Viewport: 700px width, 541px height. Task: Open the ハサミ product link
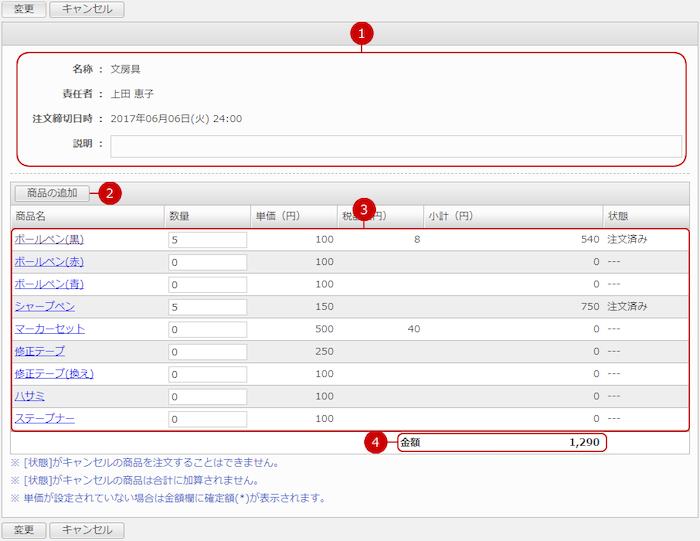[31, 396]
